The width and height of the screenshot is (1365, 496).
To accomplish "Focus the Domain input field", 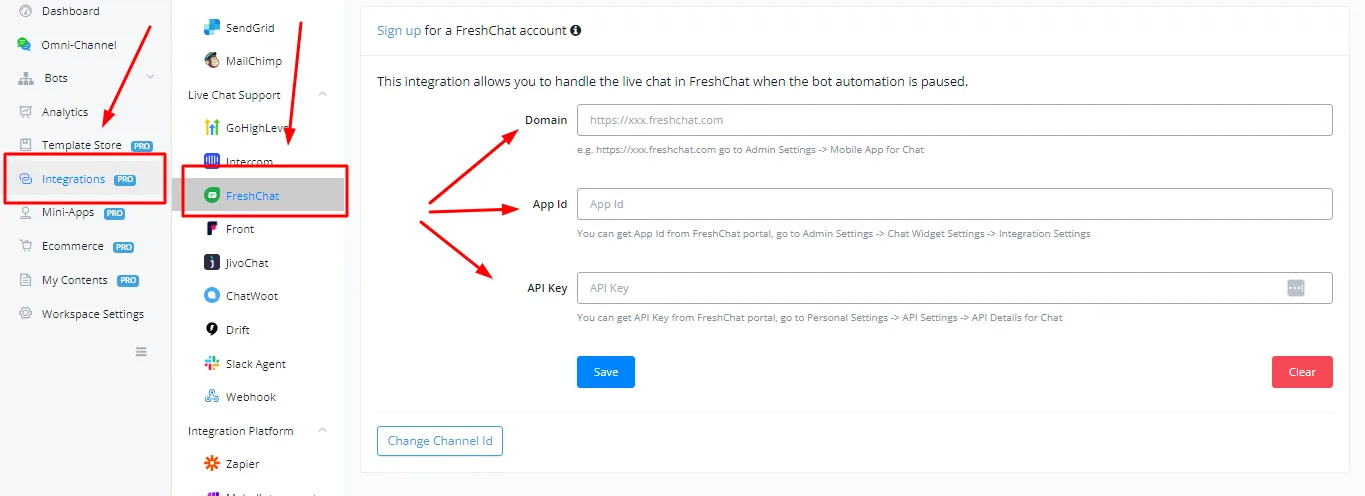I will [x=955, y=120].
